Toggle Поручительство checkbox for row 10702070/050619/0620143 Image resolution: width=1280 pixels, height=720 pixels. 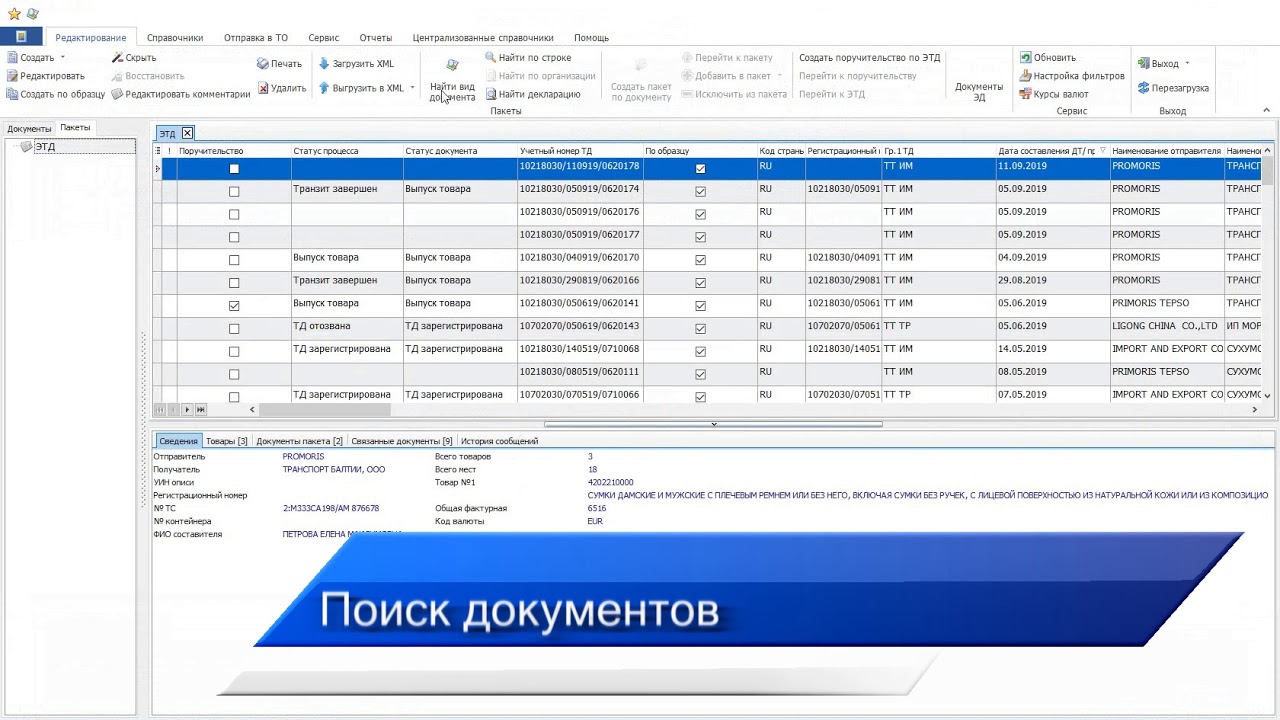pos(234,329)
